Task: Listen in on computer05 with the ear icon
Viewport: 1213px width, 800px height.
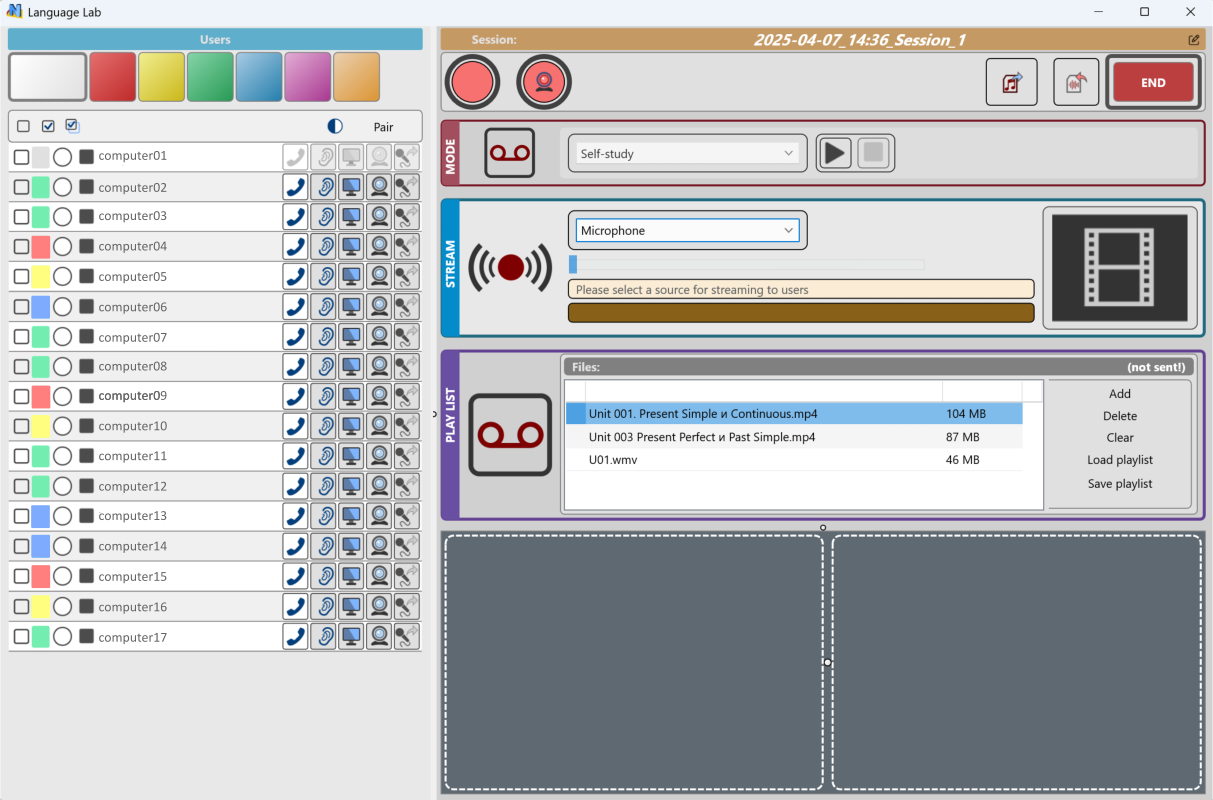Action: pyautogui.click(x=322, y=276)
